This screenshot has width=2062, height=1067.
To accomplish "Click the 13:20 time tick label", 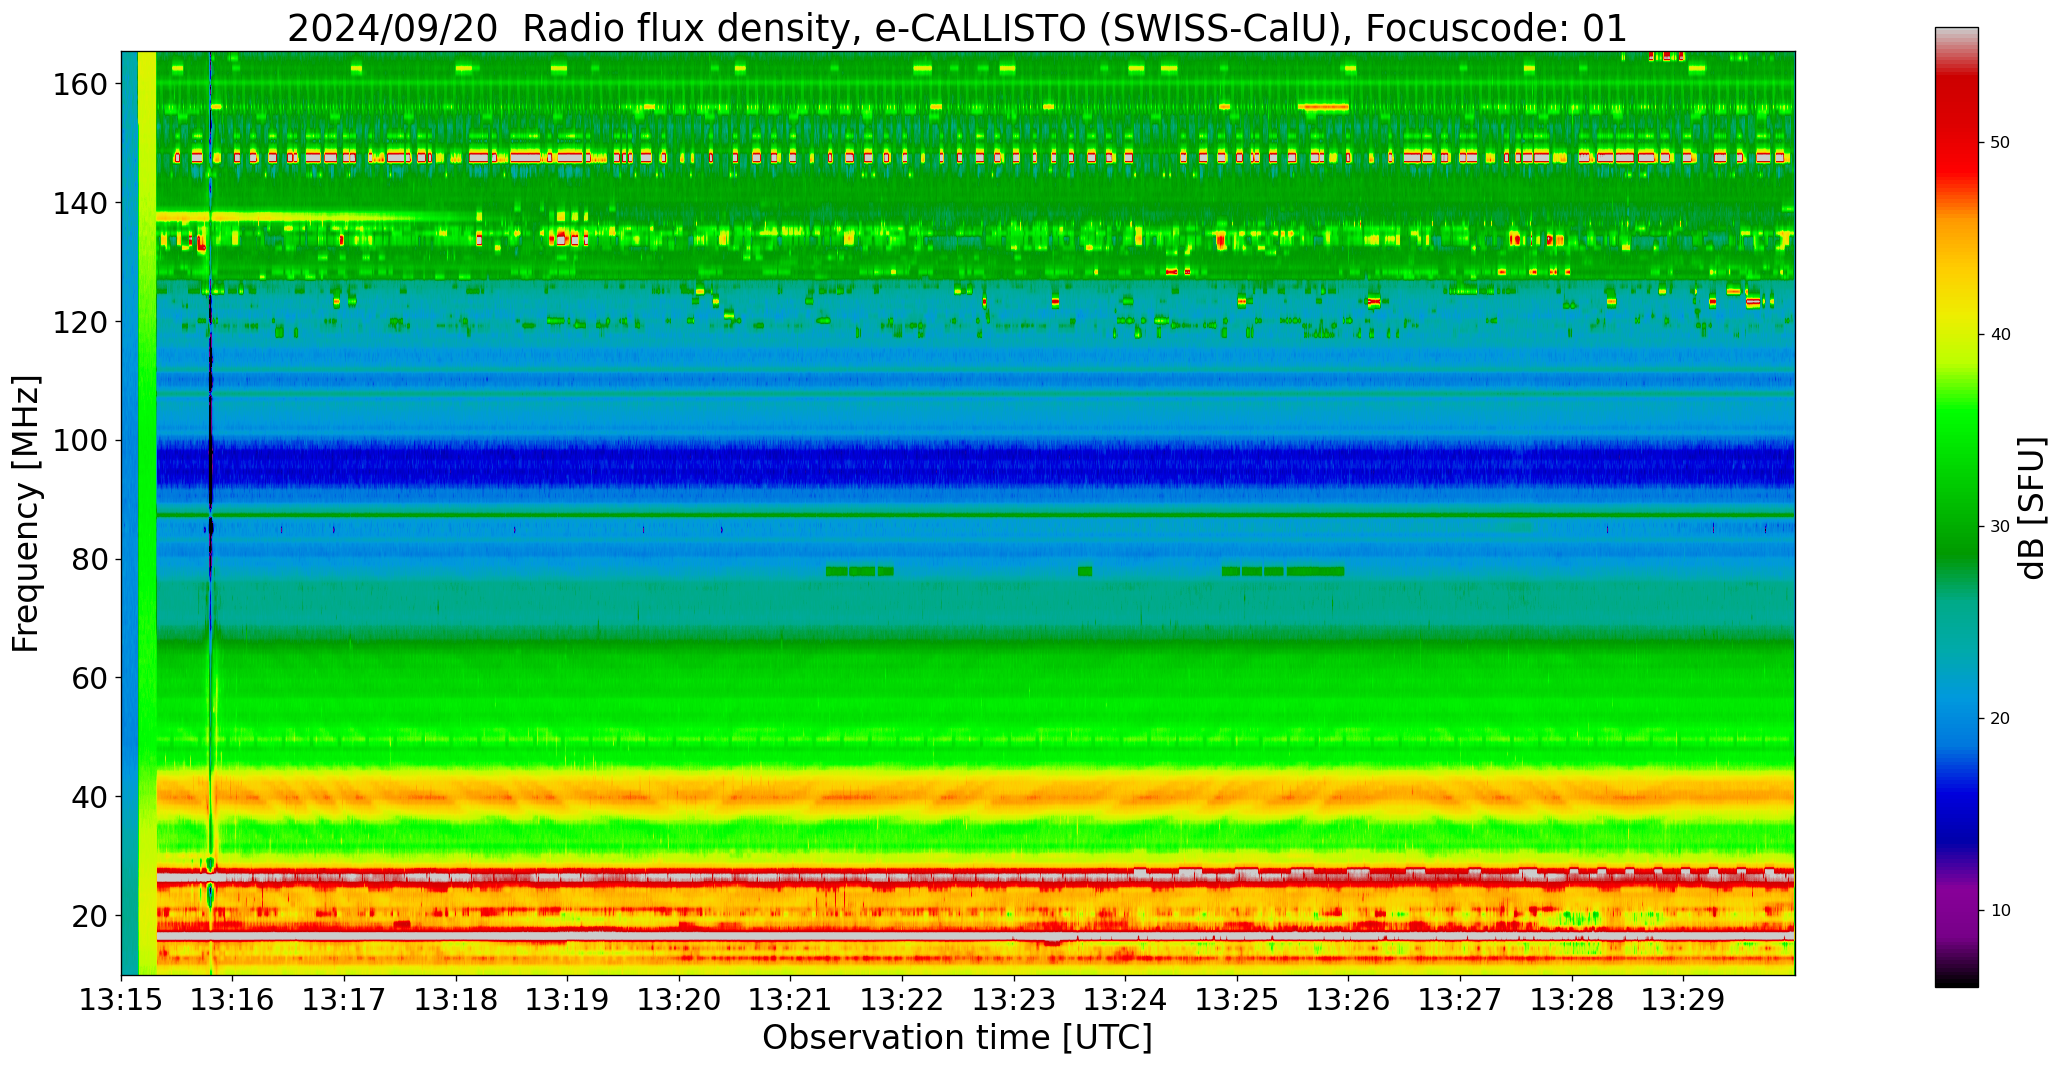I will (680, 999).
